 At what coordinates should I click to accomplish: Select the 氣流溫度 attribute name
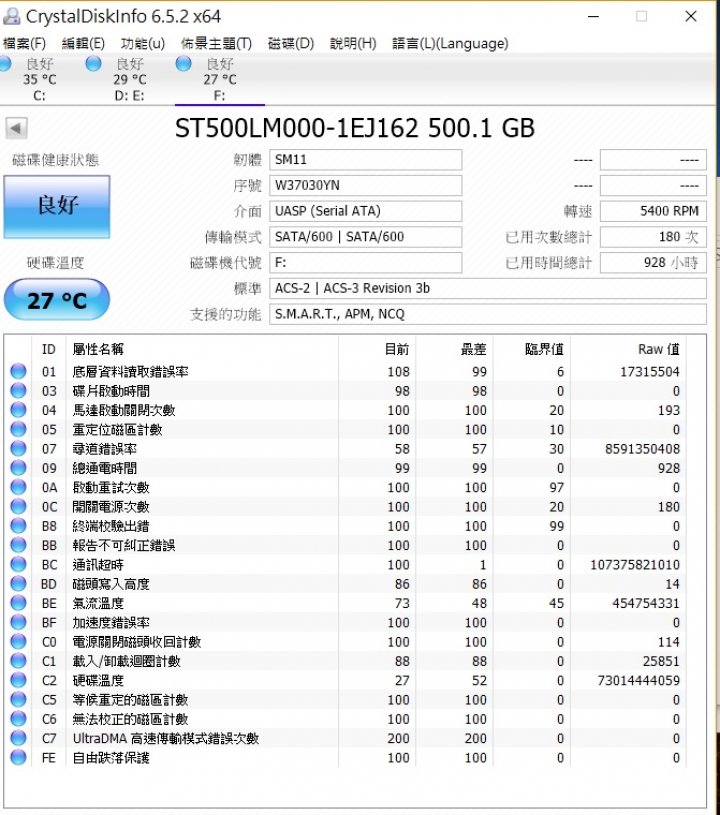98,603
